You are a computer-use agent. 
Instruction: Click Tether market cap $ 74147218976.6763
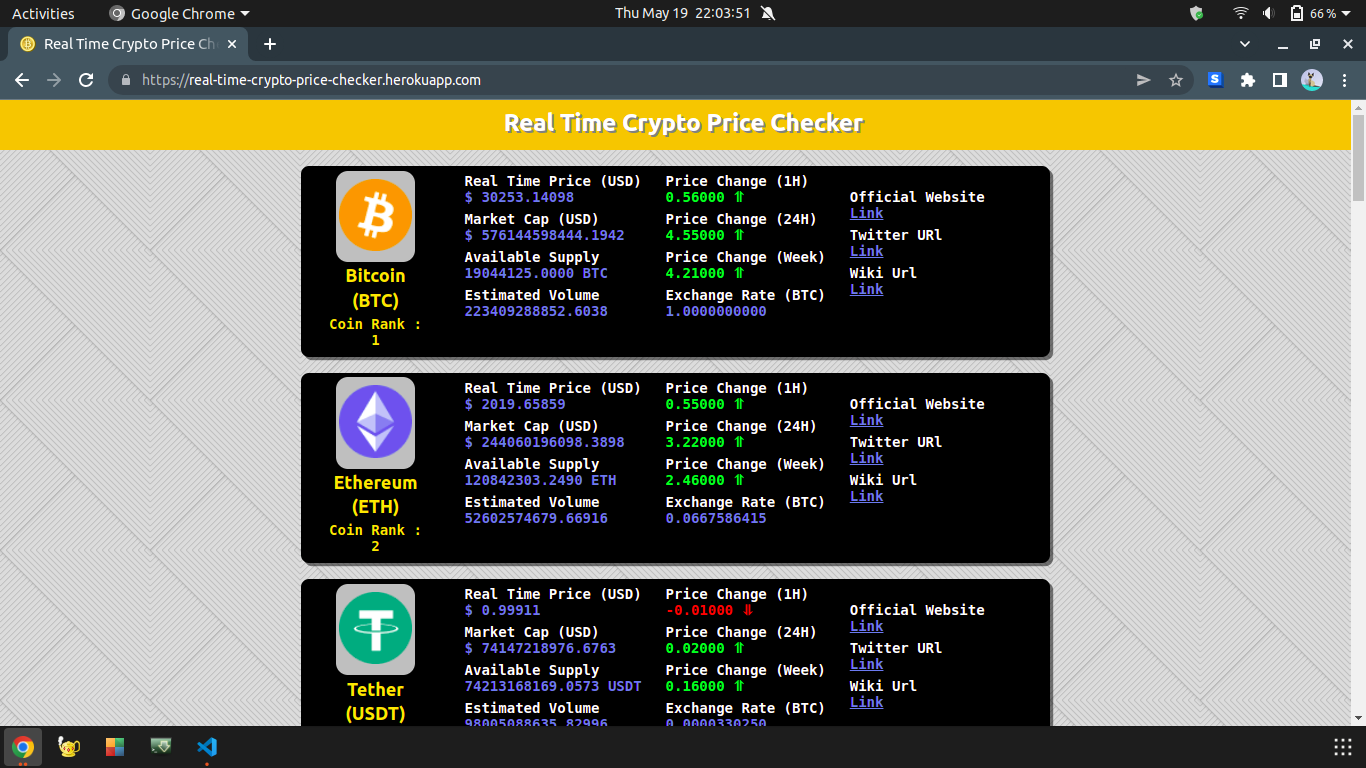point(540,648)
